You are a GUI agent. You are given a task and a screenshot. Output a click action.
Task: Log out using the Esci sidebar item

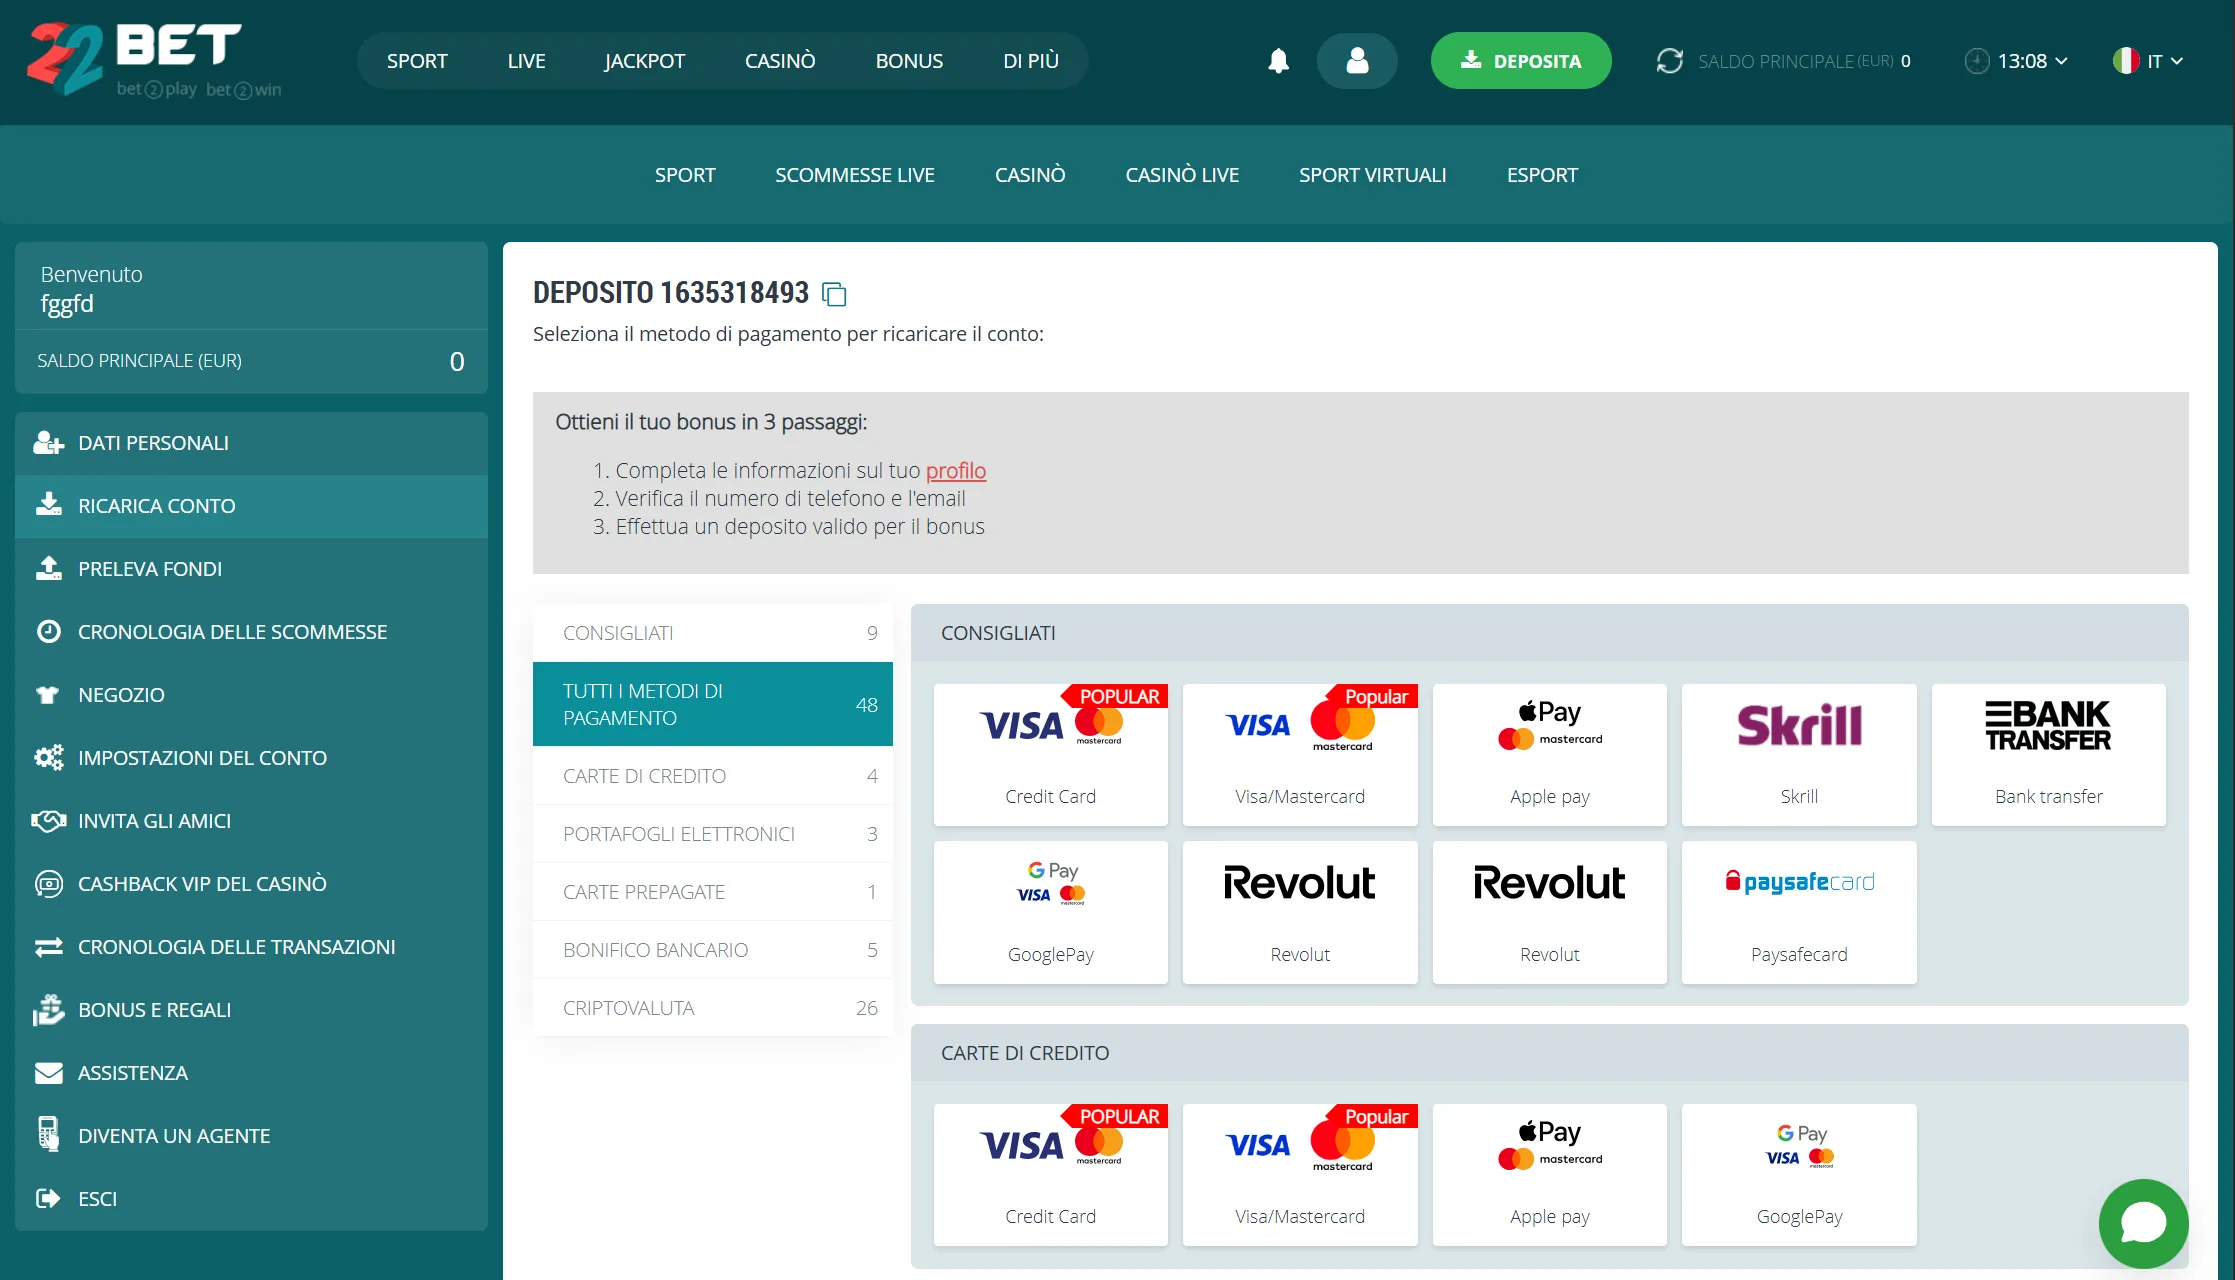pyautogui.click(x=96, y=1198)
